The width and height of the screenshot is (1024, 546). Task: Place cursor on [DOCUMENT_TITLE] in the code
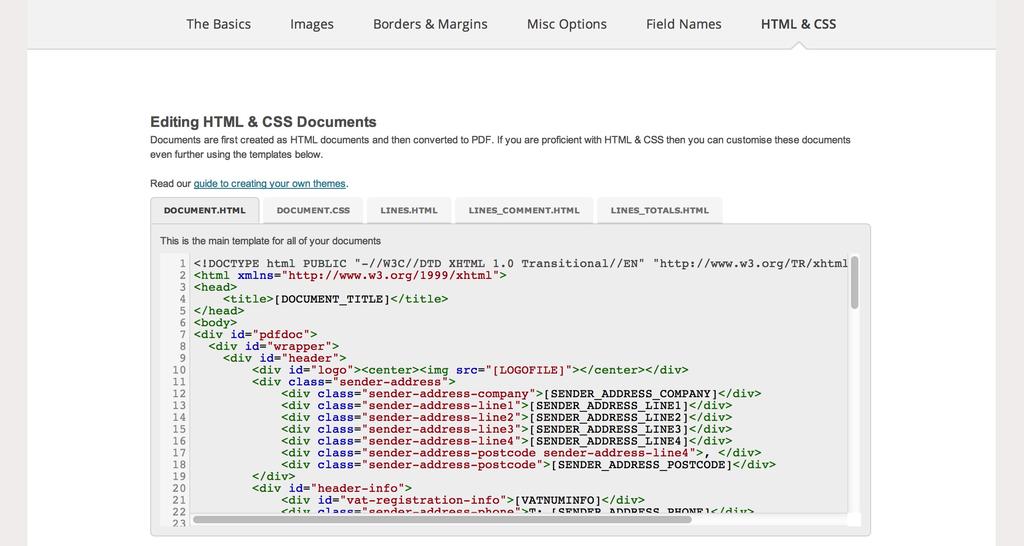332,299
